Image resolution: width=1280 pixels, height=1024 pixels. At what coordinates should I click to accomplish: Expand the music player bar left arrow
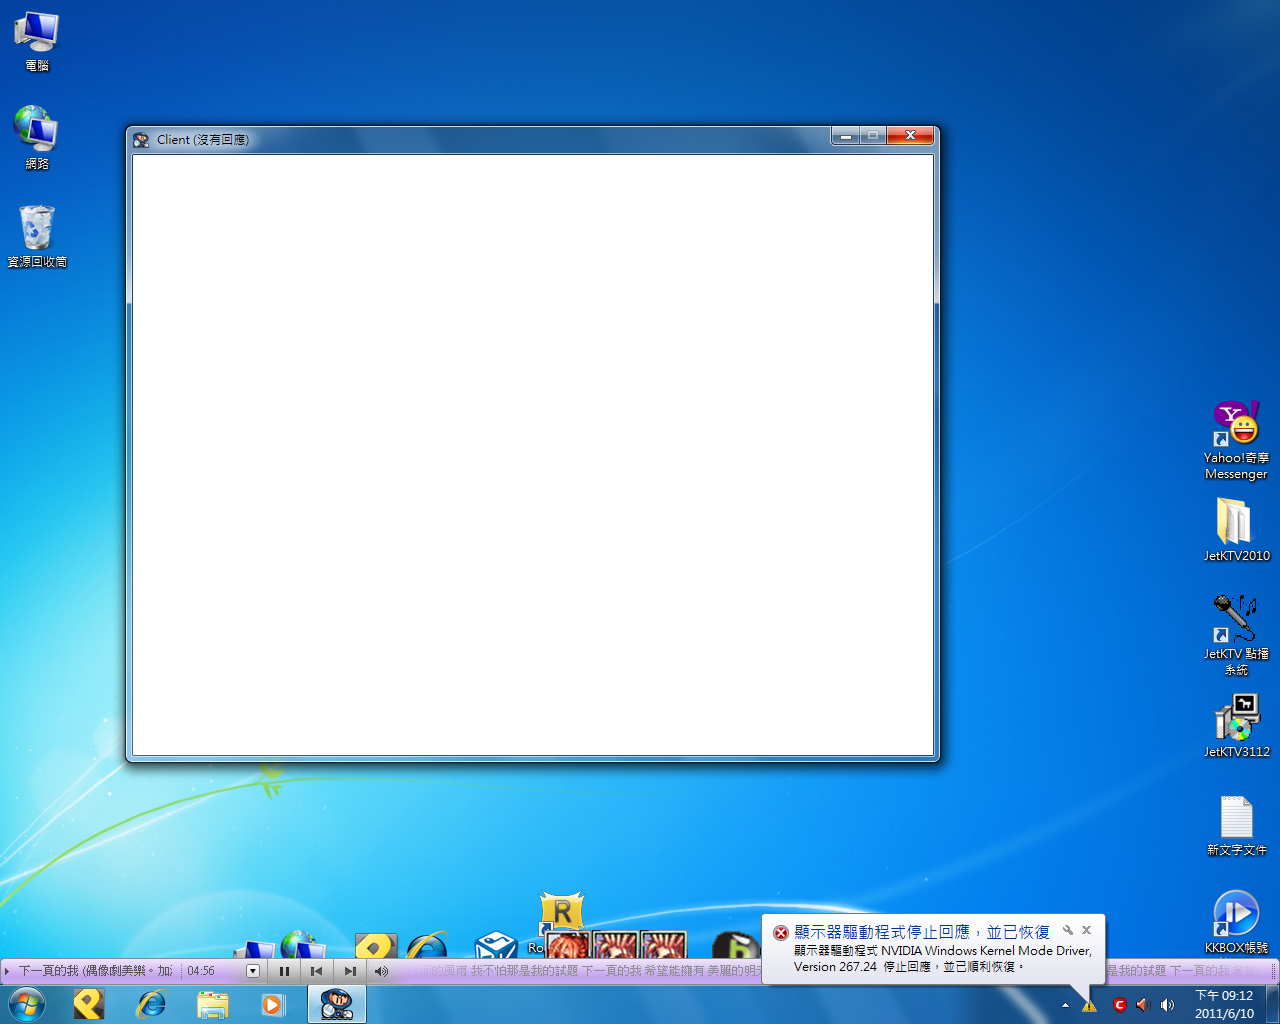(x=8, y=971)
